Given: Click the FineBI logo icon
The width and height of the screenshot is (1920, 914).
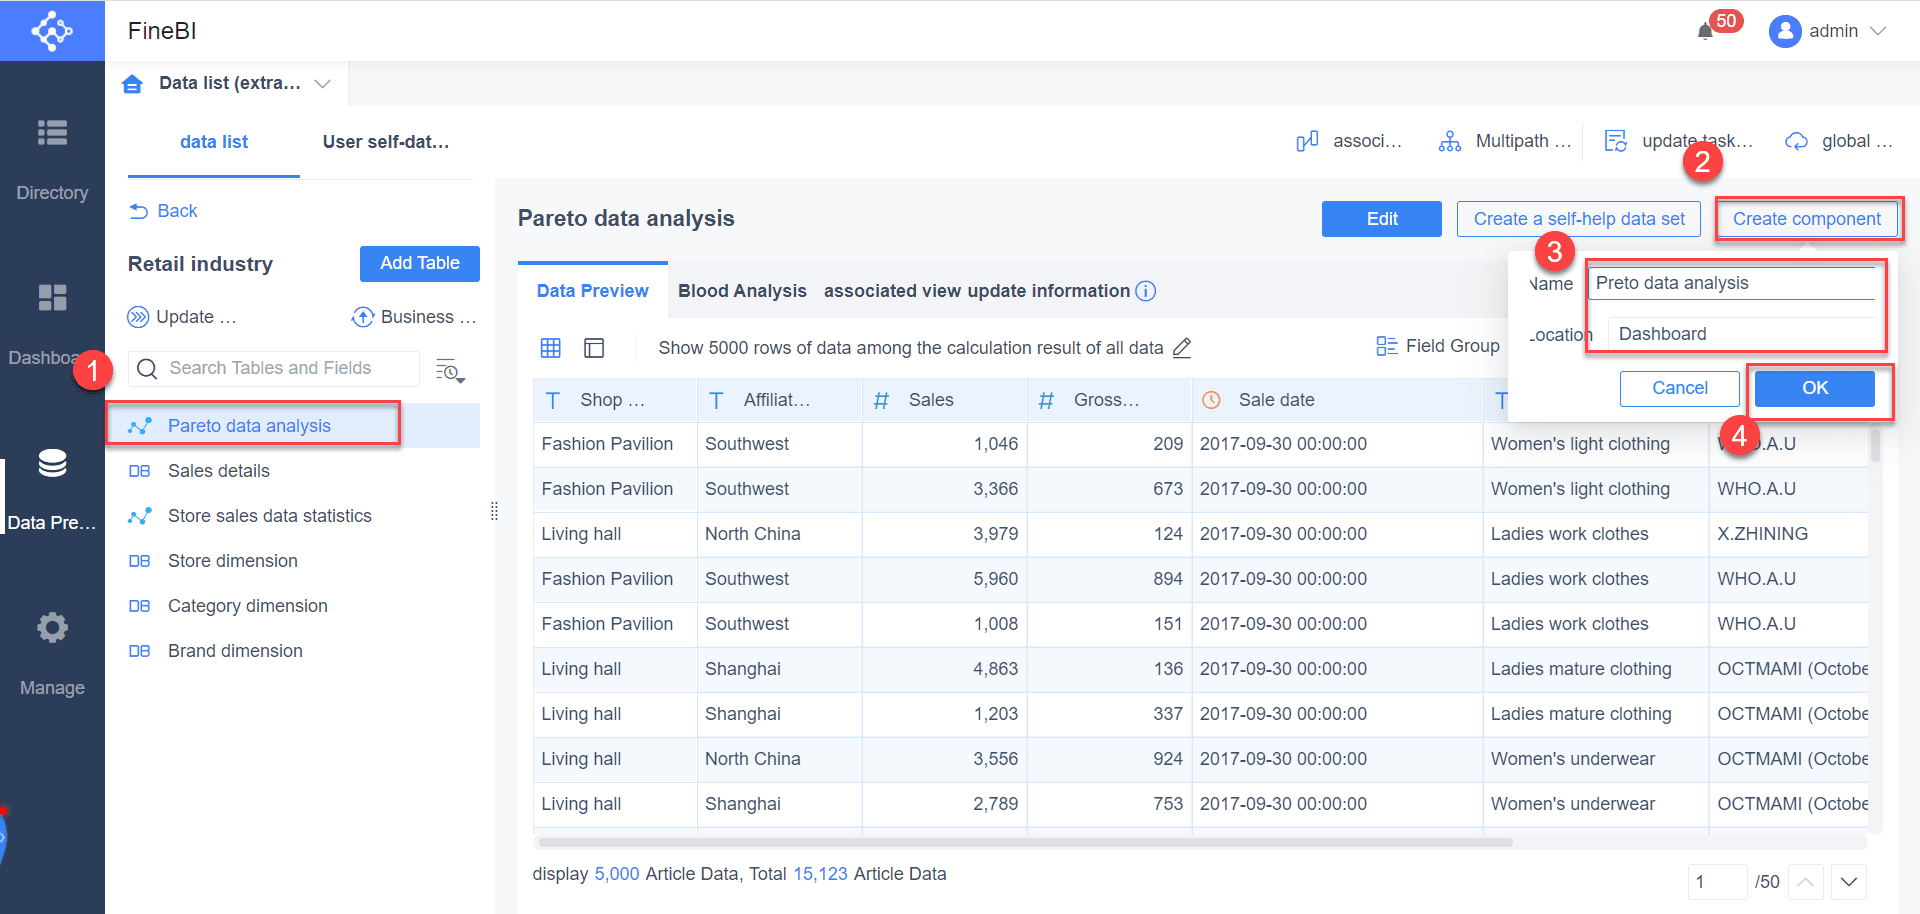Looking at the screenshot, I should (52, 31).
